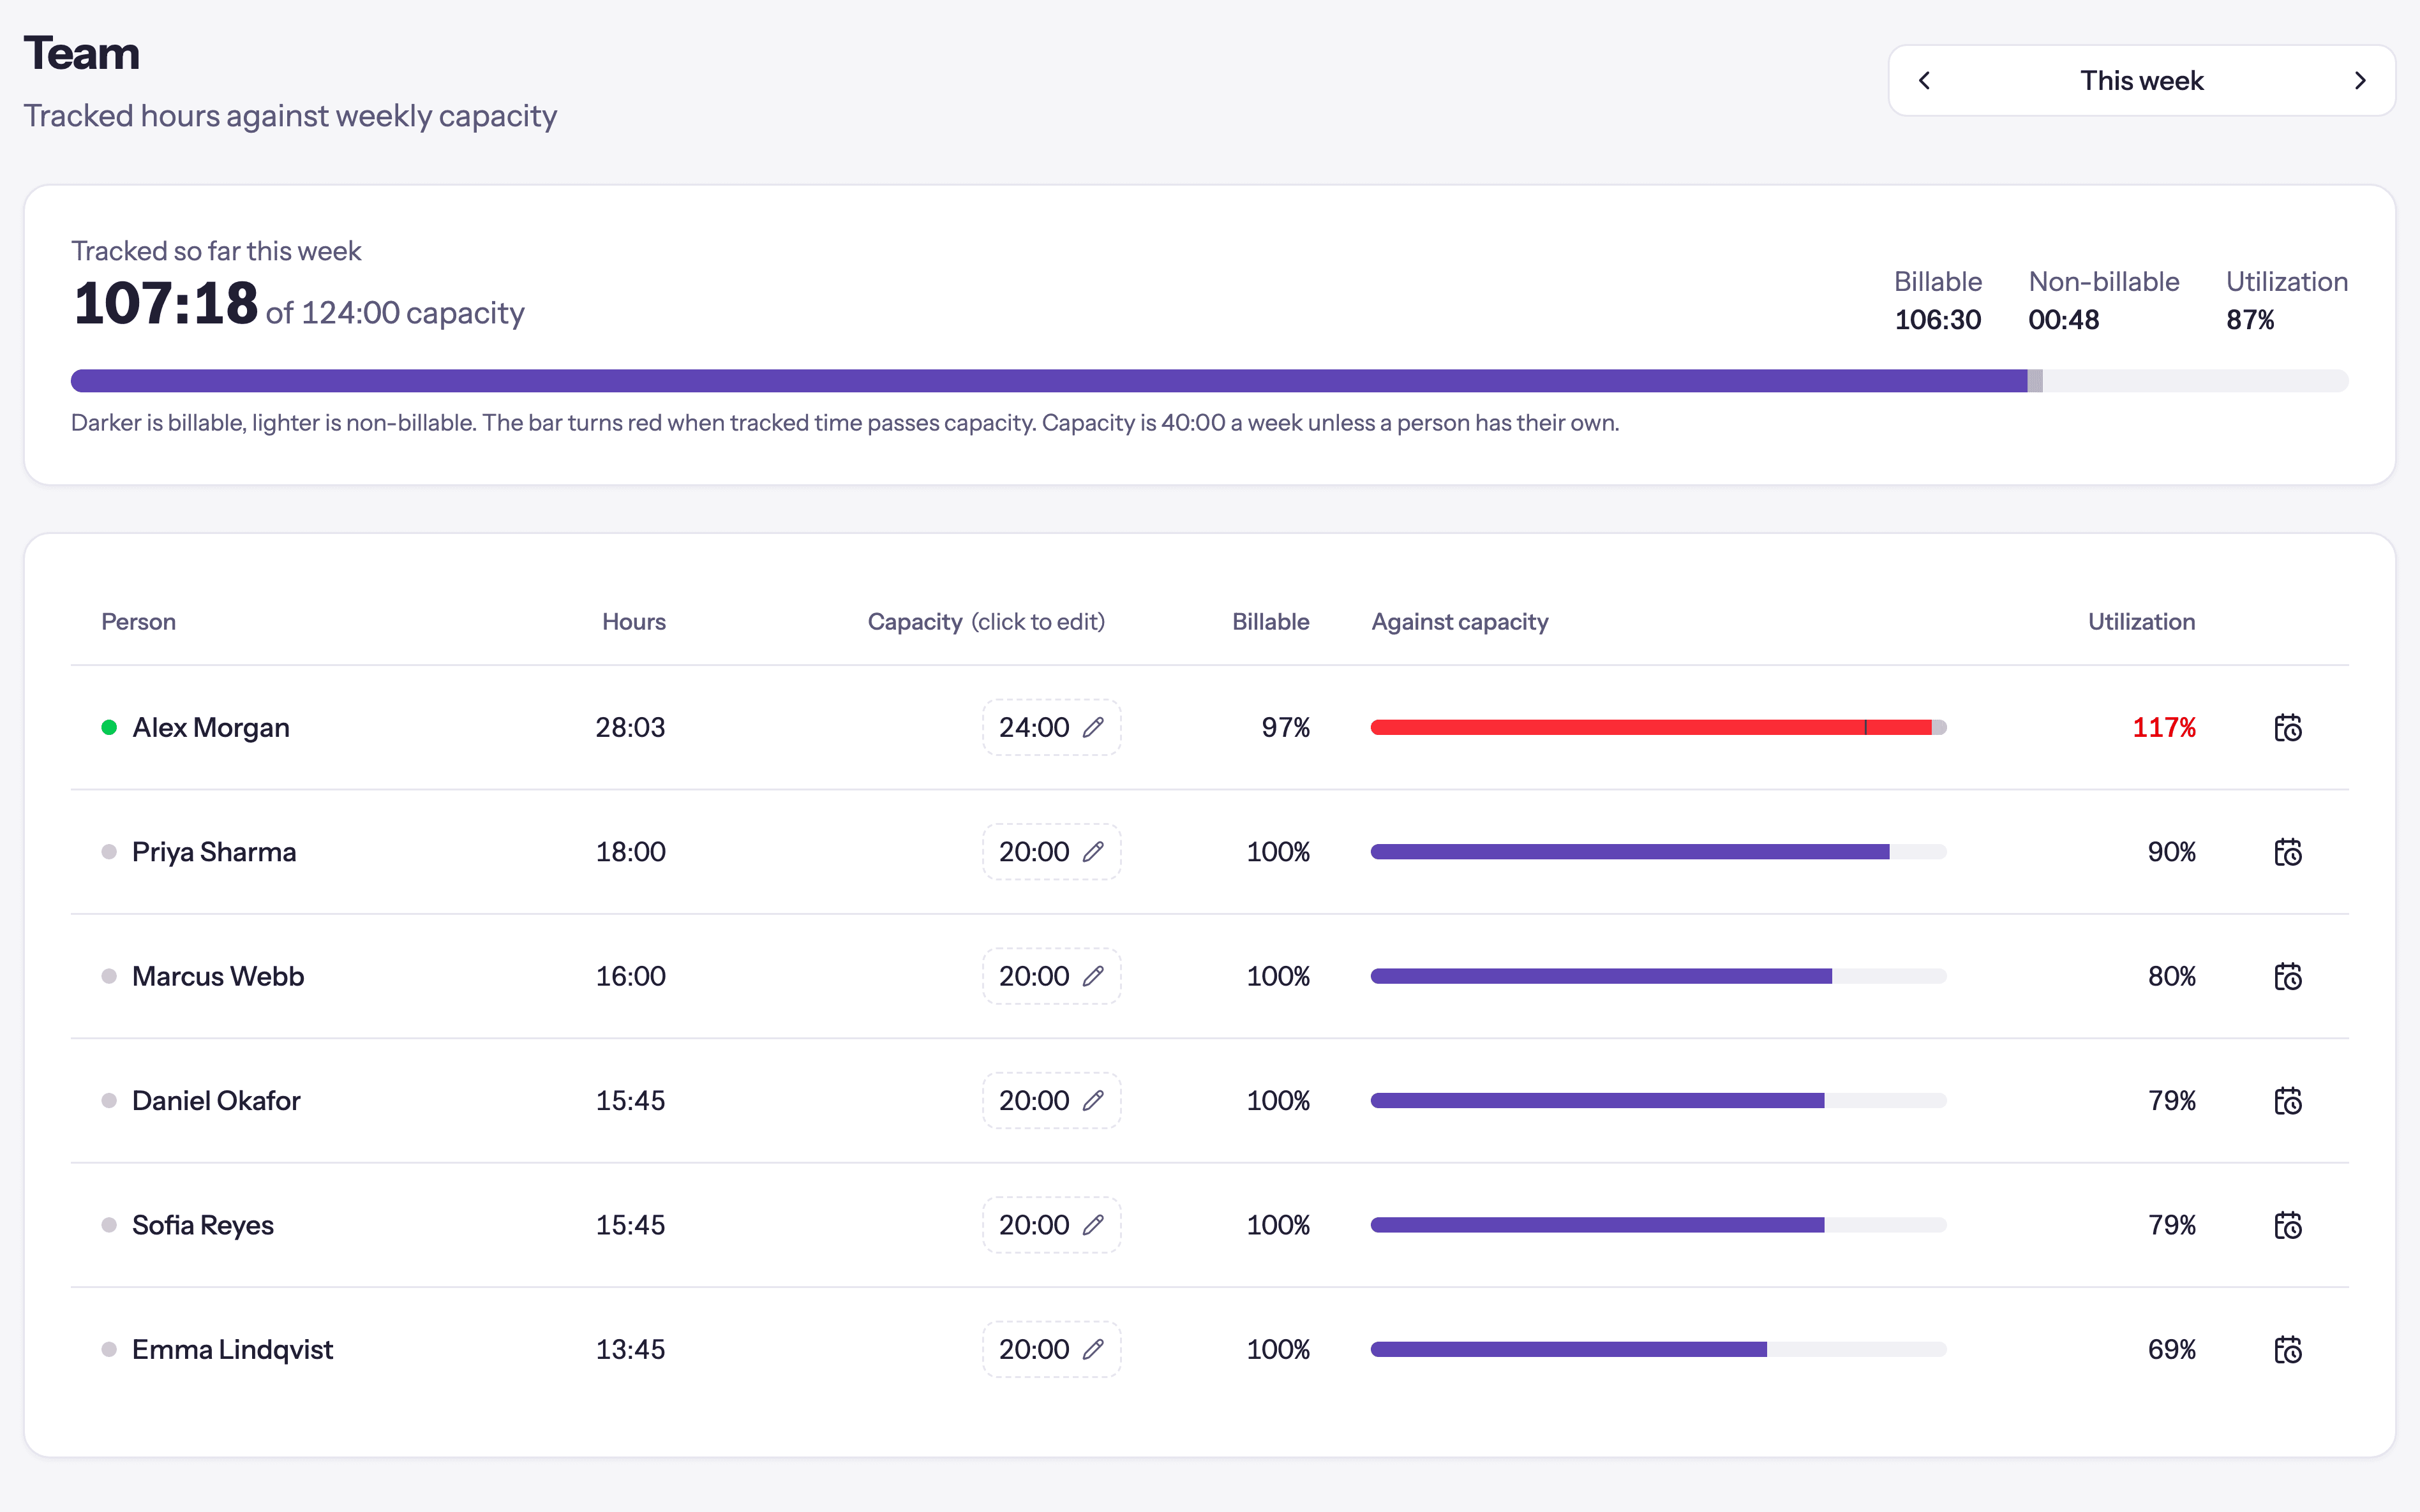Open Daniel Okafor's timesheet calendar icon
Screen dimensions: 2420x1512
coord(2287,1100)
